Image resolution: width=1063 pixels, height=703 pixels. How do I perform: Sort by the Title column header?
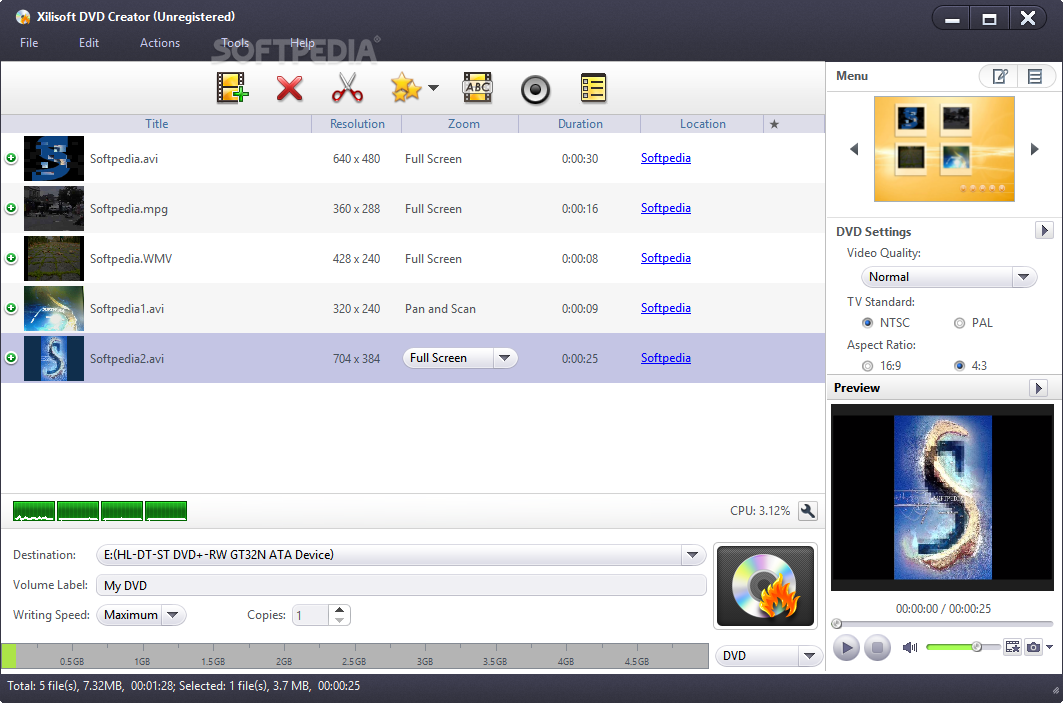pyautogui.click(x=157, y=124)
